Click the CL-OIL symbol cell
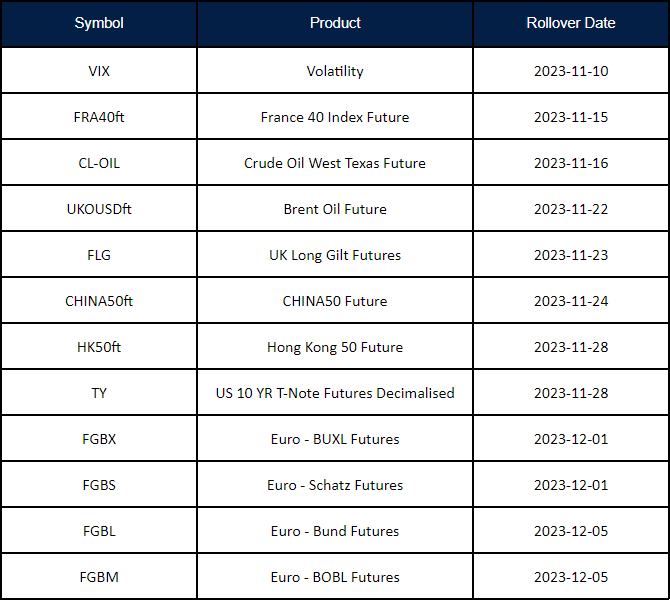This screenshot has height=600, width=670. (x=99, y=163)
